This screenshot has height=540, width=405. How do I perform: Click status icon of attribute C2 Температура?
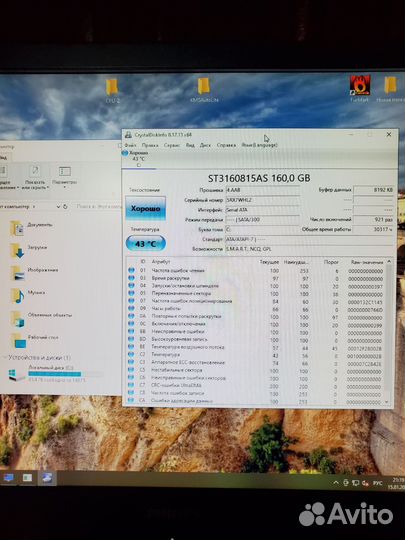[131, 354]
